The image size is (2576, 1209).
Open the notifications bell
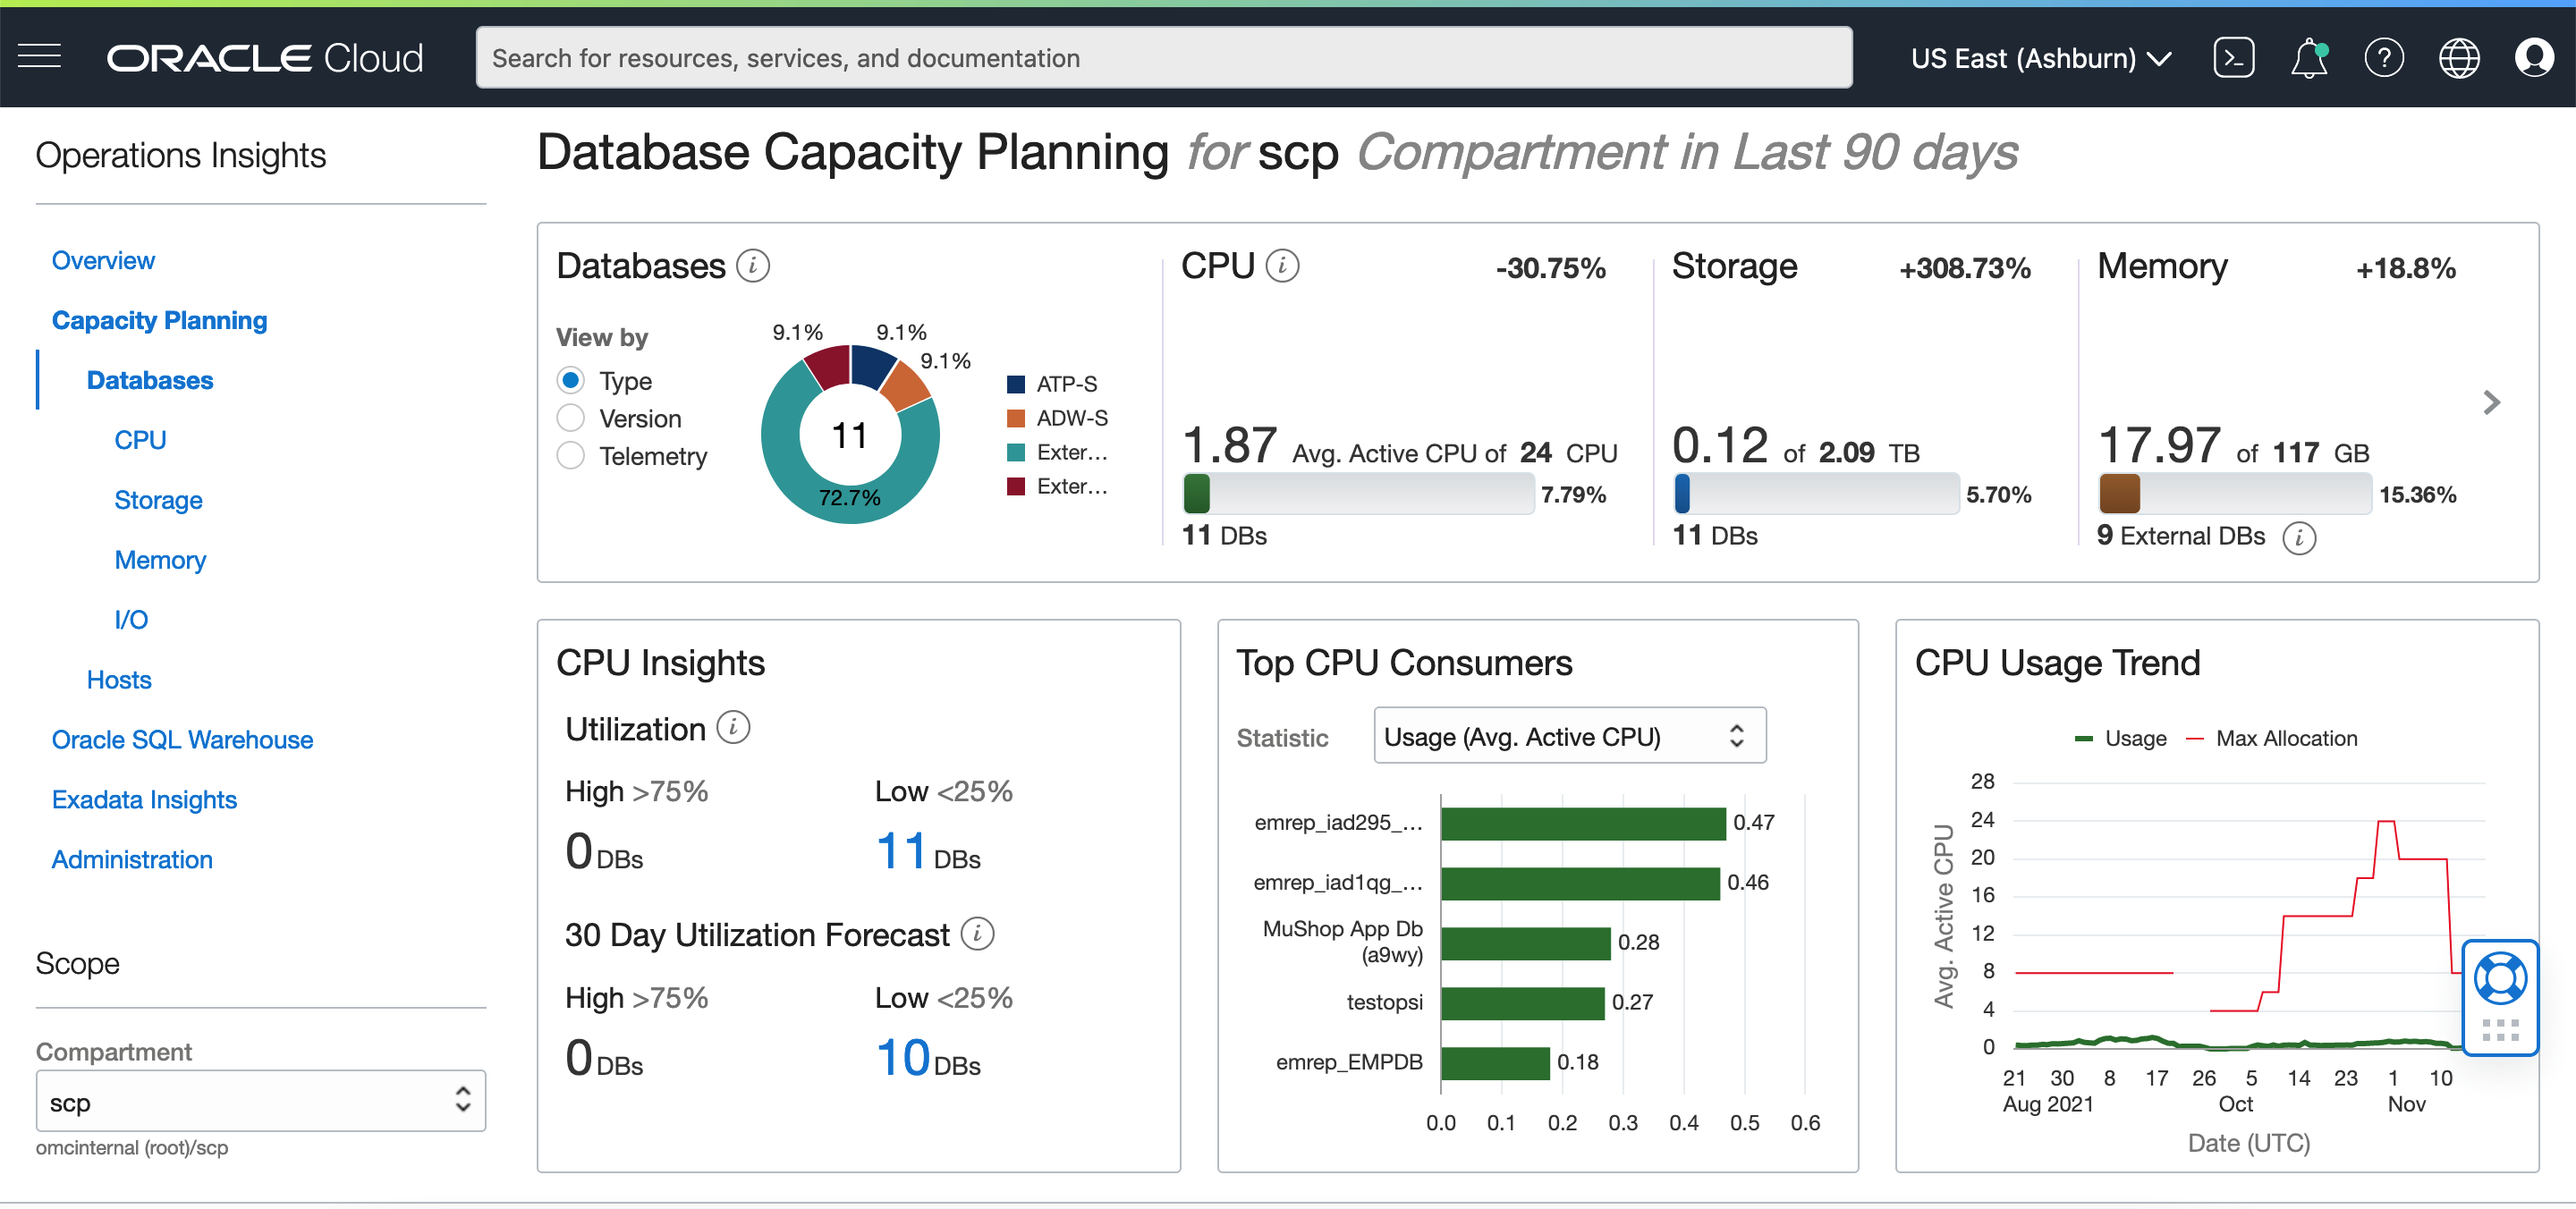[2308, 58]
